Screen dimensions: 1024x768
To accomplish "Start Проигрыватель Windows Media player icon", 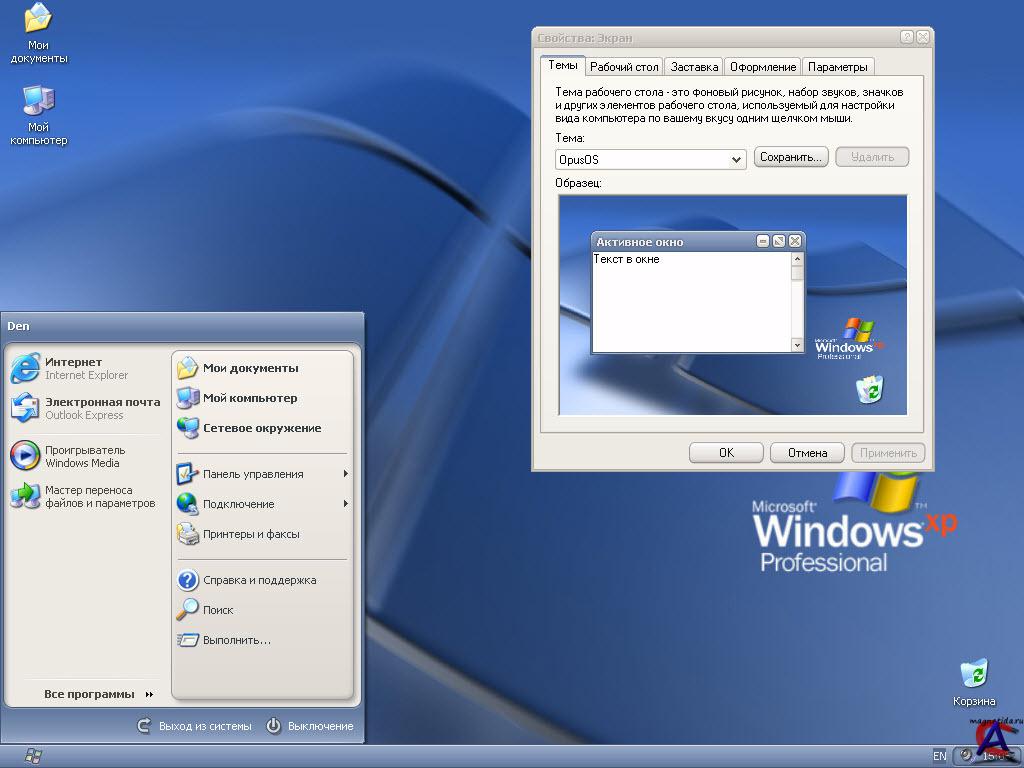I will (25, 456).
